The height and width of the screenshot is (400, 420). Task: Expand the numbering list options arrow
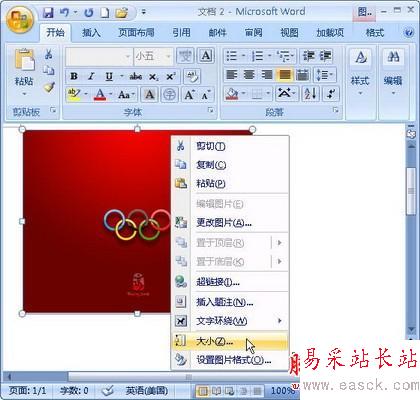[x=270, y=56]
